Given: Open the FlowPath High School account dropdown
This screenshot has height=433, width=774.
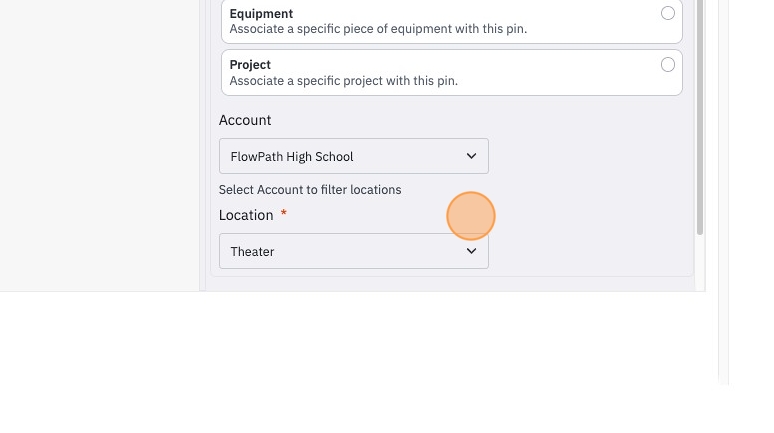Looking at the screenshot, I should (354, 156).
